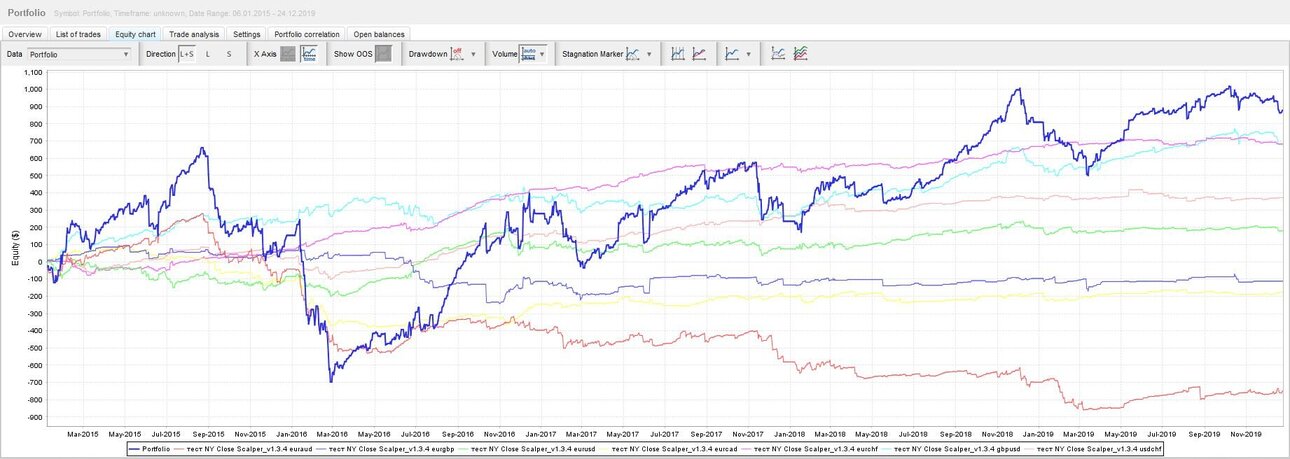Screen dimensions: 1290x459
Task: Click the Stagnation Marker icon
Action: click(633, 54)
